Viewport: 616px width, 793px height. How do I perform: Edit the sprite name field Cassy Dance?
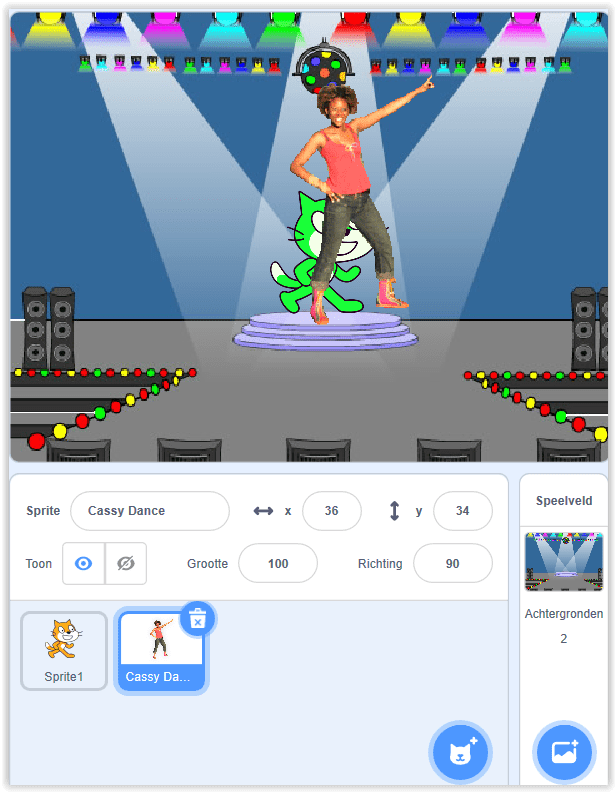pyautogui.click(x=150, y=511)
